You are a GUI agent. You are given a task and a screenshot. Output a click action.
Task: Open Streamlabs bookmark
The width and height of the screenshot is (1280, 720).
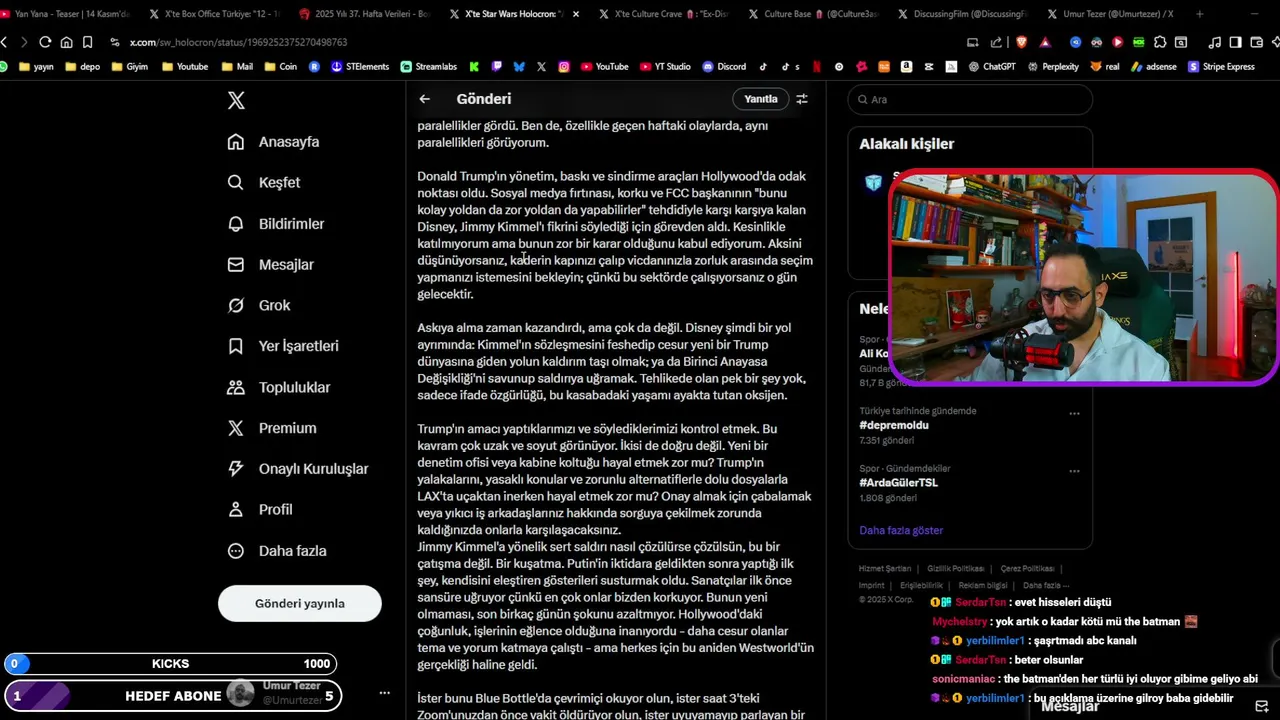tap(429, 67)
